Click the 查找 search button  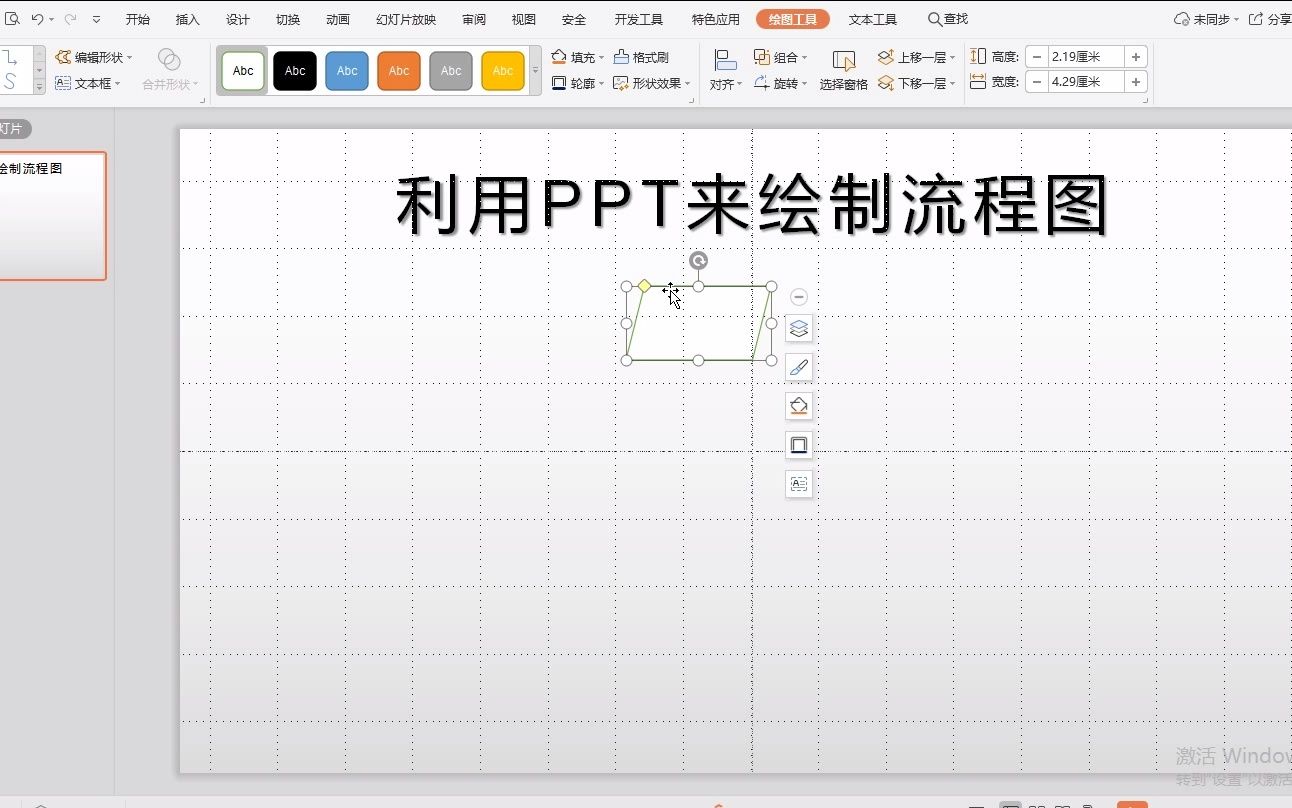point(948,19)
